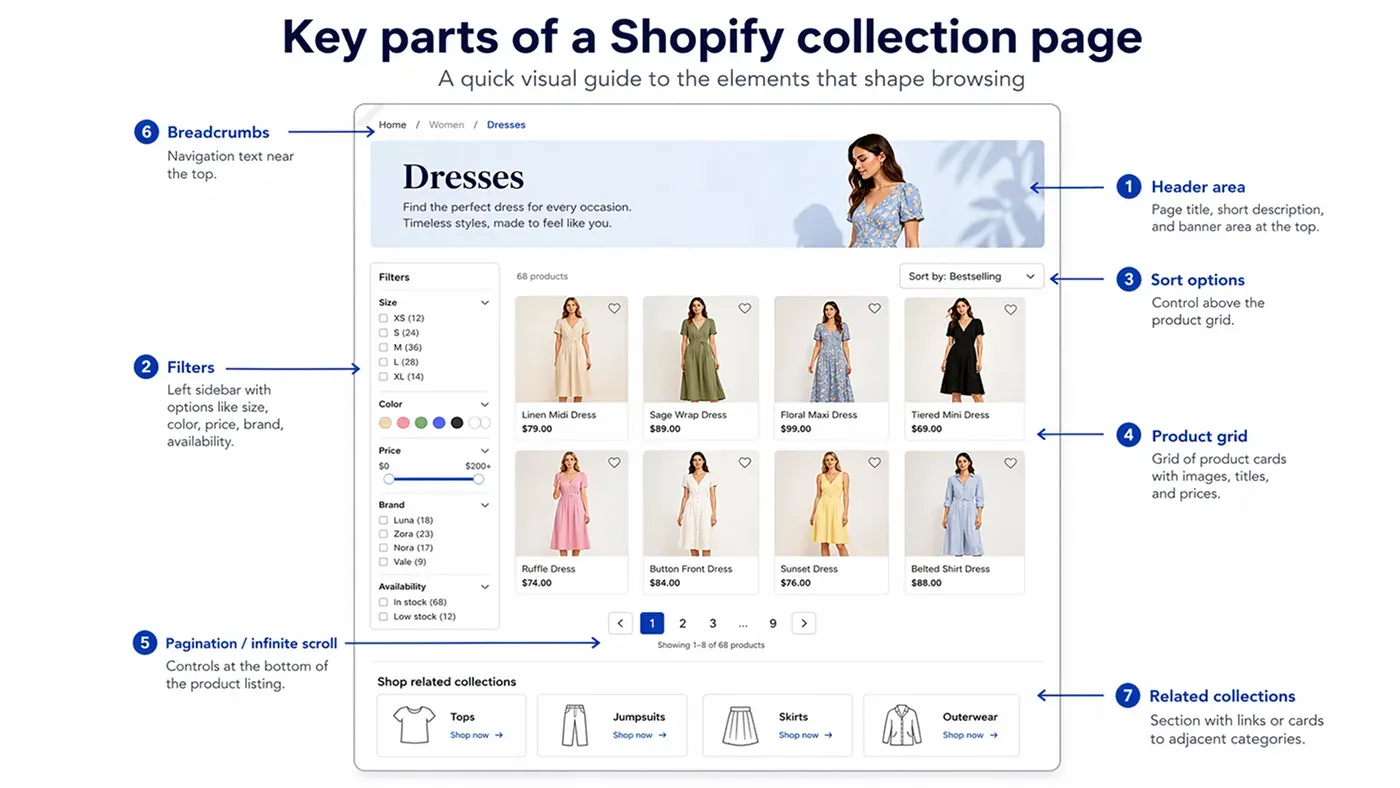Collapse the Availability filter section
The image size is (1400, 788).
pyautogui.click(x=485, y=586)
